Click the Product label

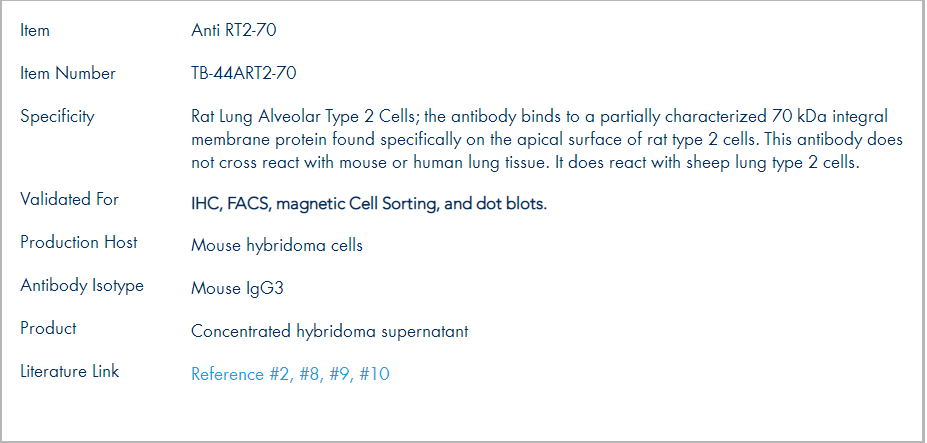click(x=48, y=328)
